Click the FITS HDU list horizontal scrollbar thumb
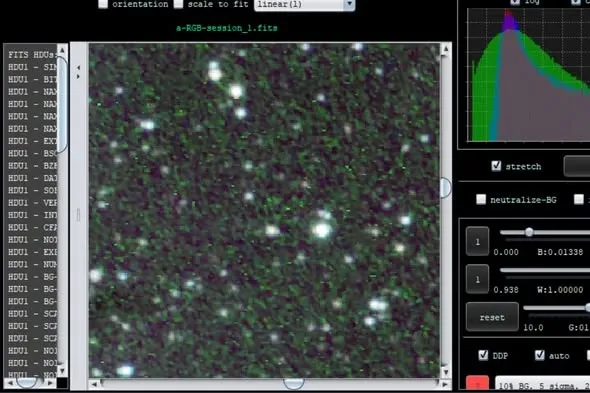Screen dimensions: 590x393 [27, 383]
